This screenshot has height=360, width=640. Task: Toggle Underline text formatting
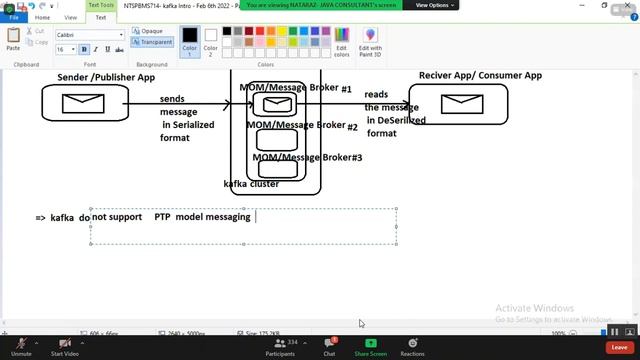point(107,49)
